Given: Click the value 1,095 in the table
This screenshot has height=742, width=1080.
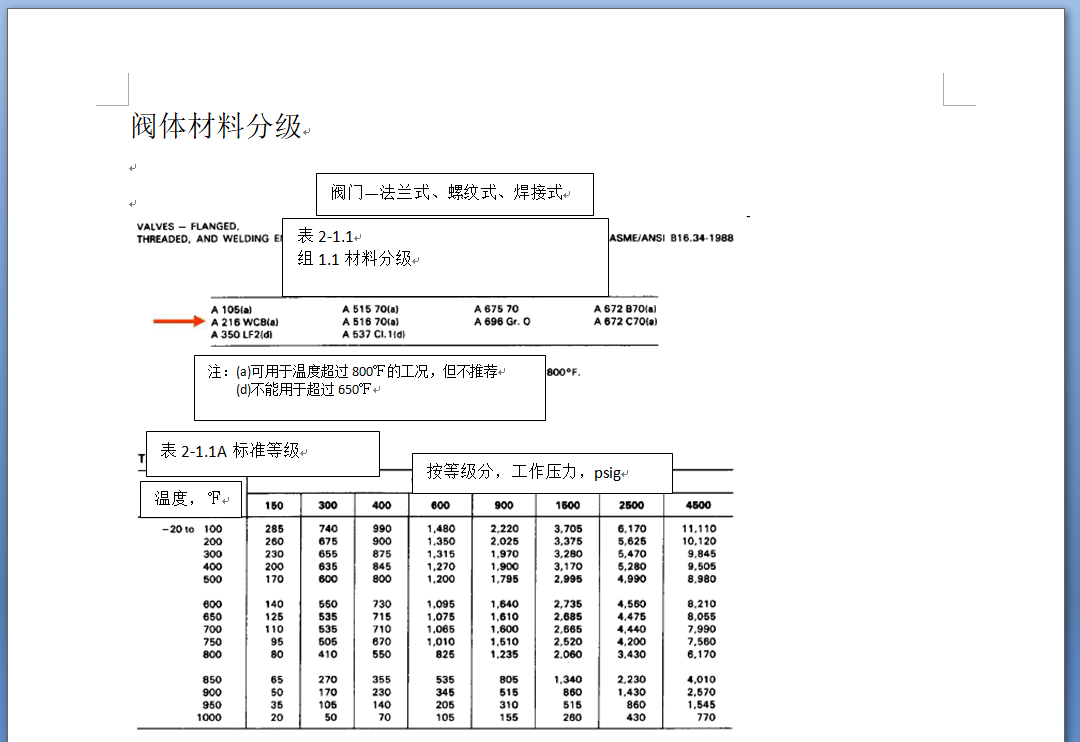Looking at the screenshot, I should pos(441,604).
